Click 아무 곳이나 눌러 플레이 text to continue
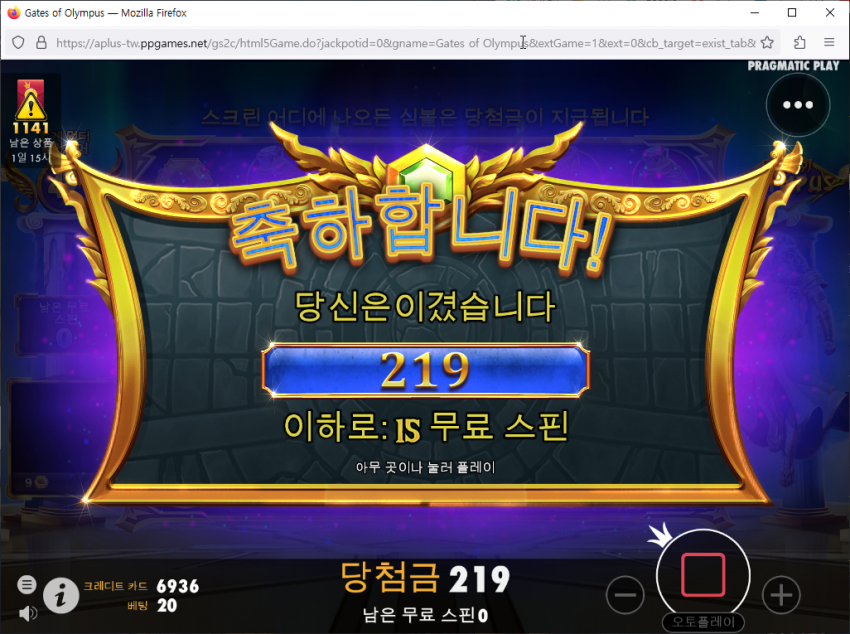Viewport: 850px width, 634px height. pyautogui.click(x=426, y=467)
